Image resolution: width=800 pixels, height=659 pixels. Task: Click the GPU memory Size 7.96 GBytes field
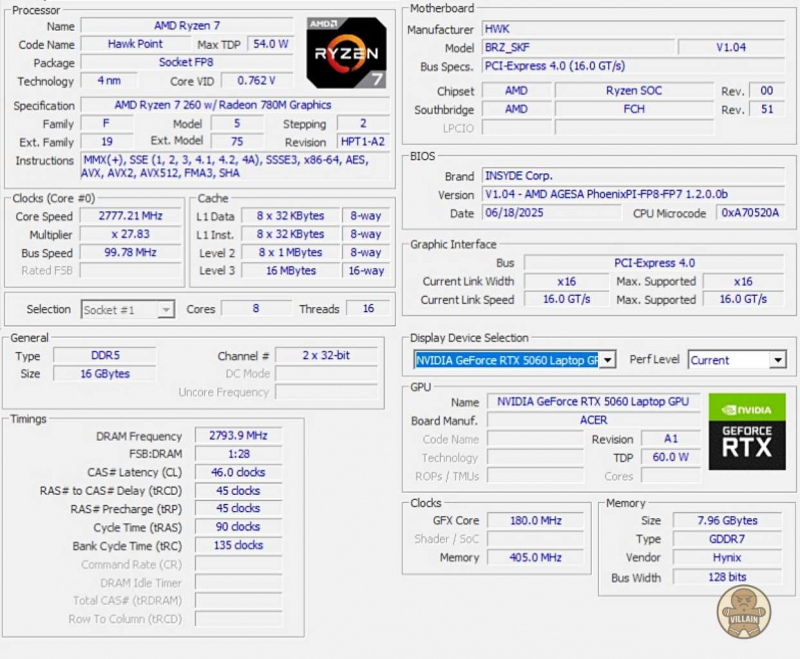point(727,521)
